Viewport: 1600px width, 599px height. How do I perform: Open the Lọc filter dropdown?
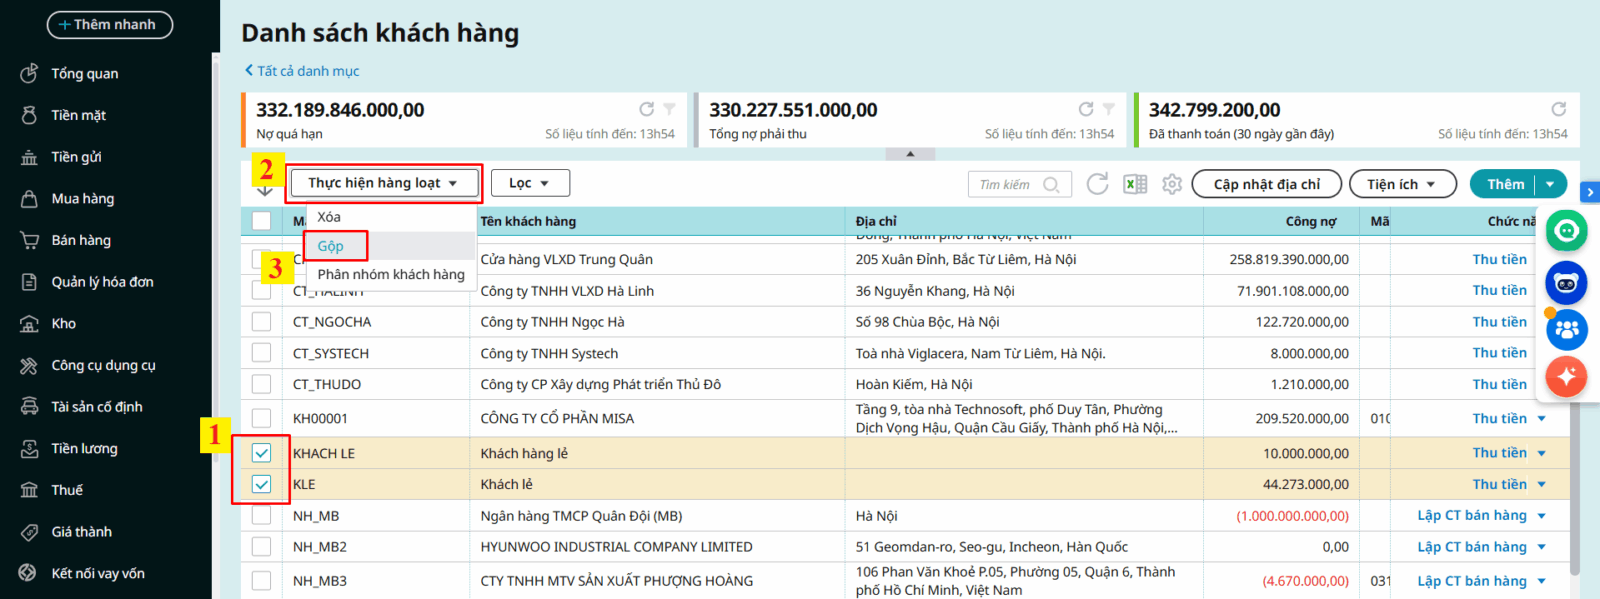530,183
